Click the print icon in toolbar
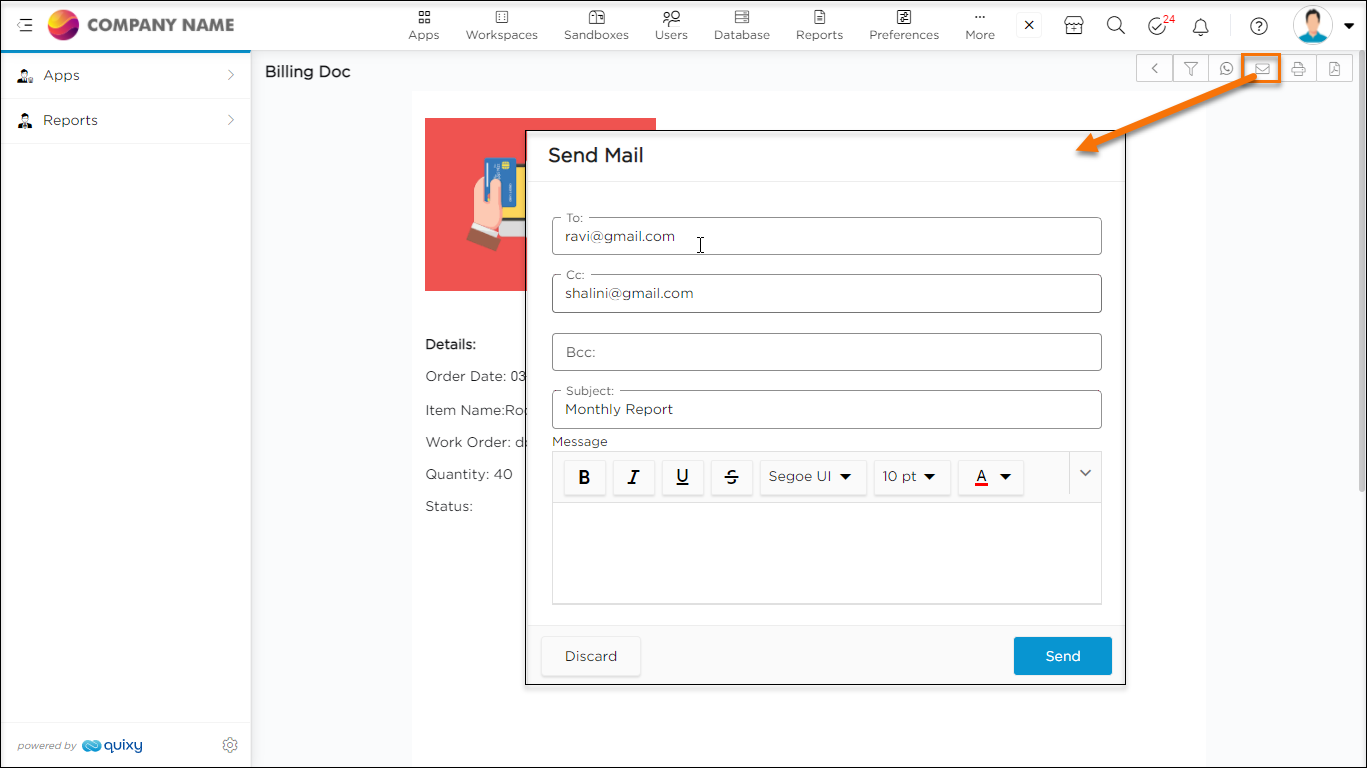The width and height of the screenshot is (1367, 768). click(x=1298, y=69)
